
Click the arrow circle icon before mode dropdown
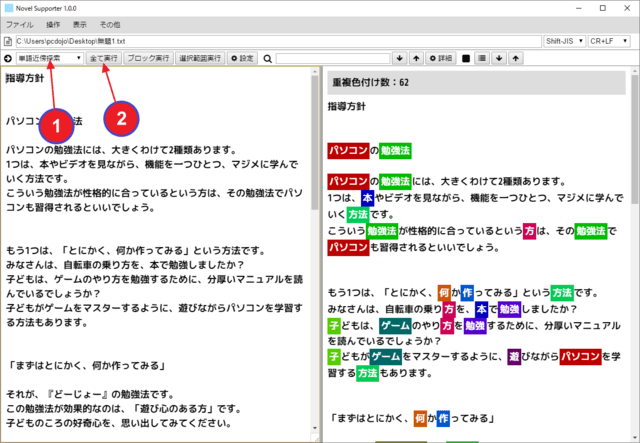point(8,59)
